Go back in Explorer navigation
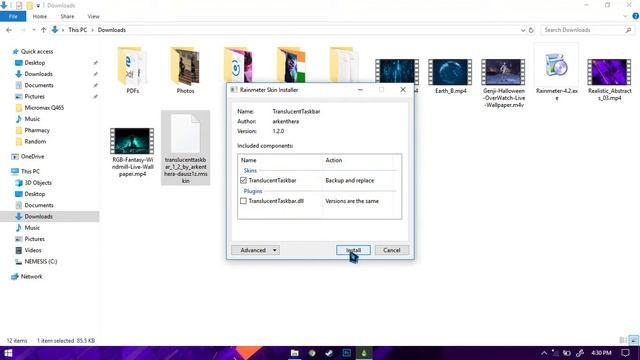 click(x=9, y=30)
